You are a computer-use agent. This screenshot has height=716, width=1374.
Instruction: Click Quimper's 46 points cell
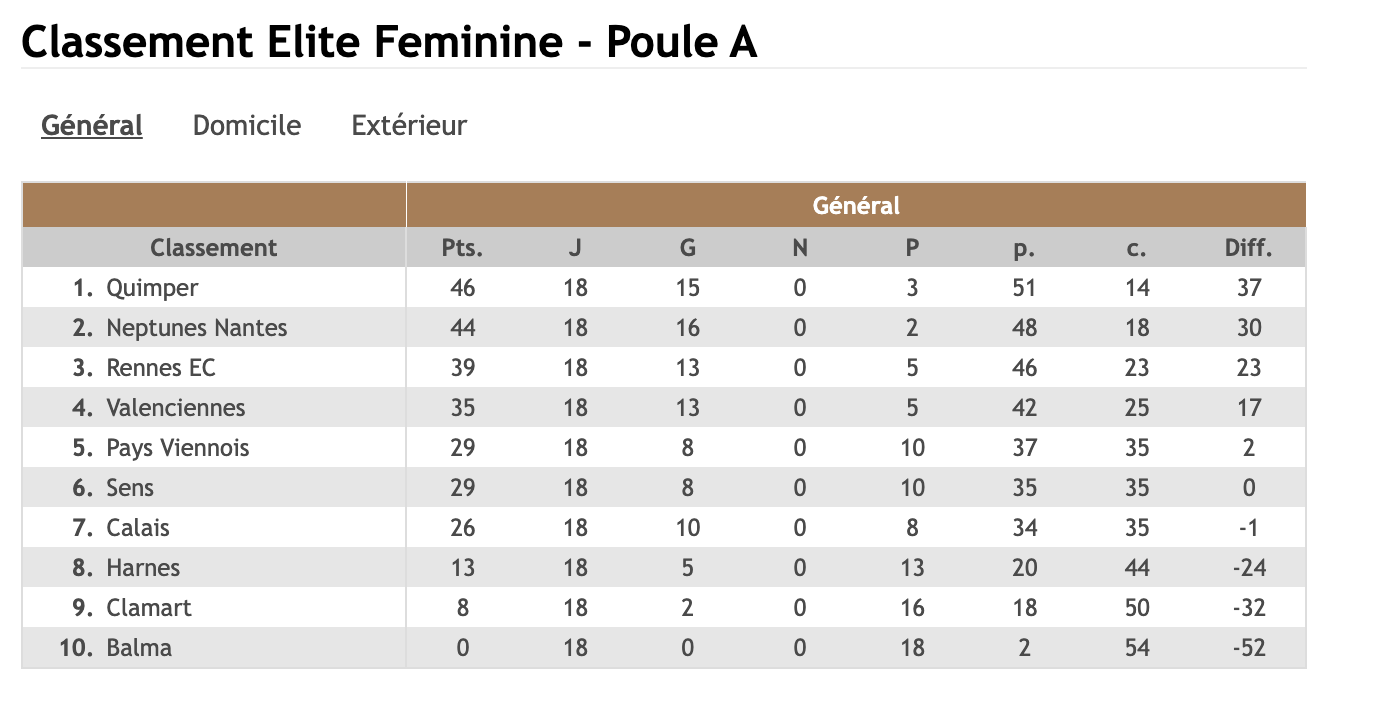(x=462, y=288)
